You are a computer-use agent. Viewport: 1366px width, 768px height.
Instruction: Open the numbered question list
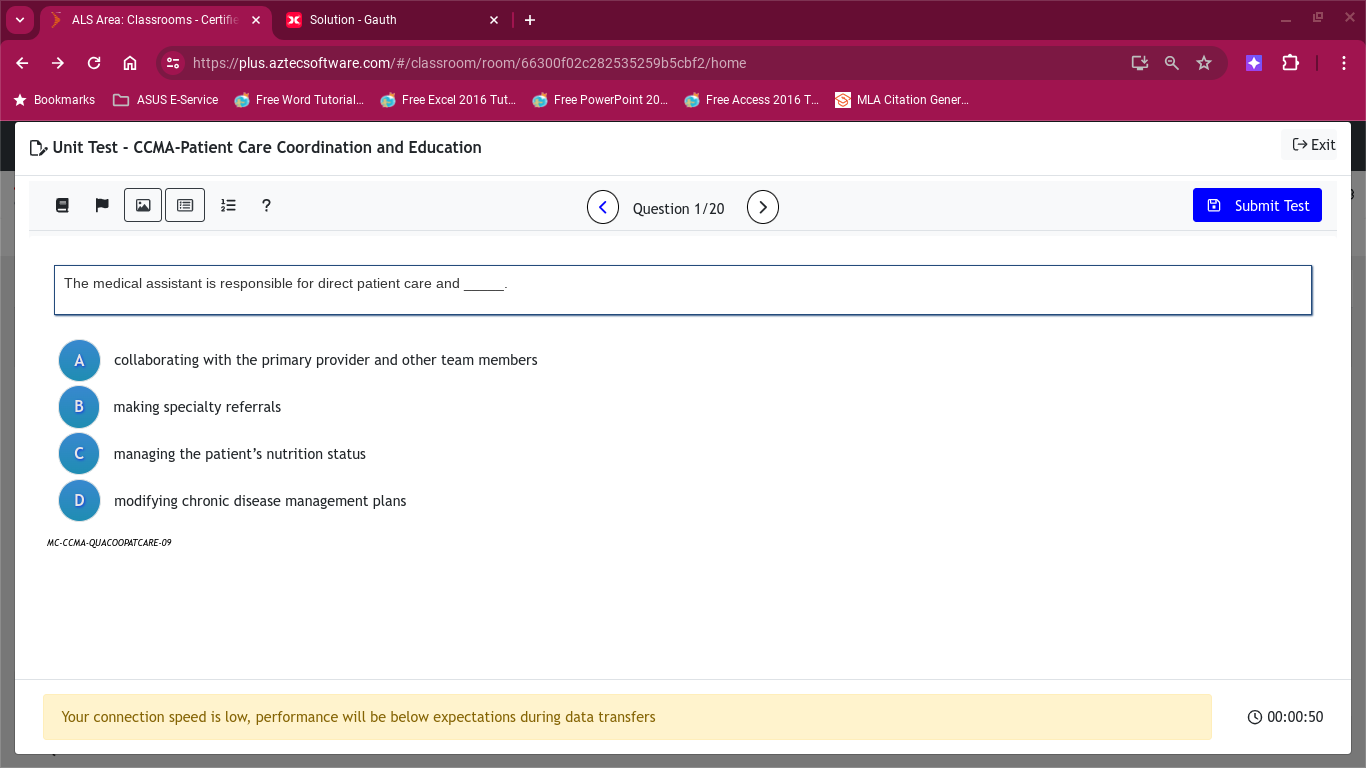(228, 205)
